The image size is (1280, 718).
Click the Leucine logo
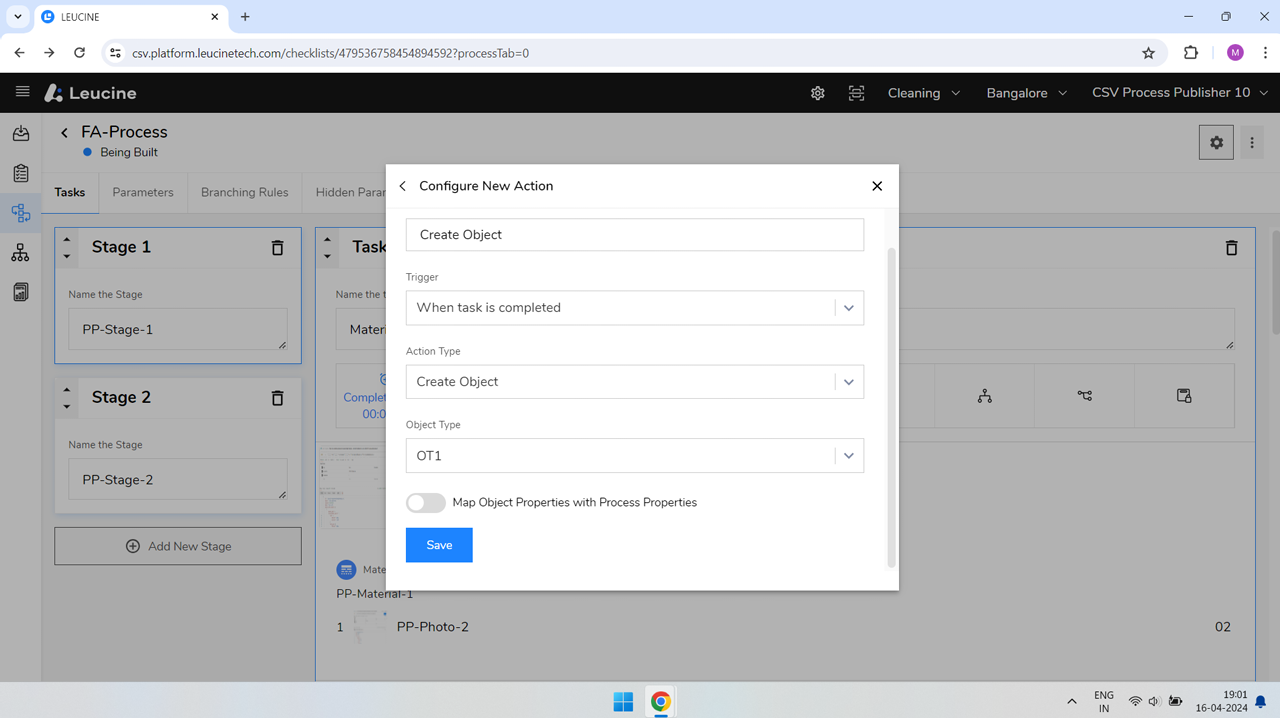click(90, 93)
